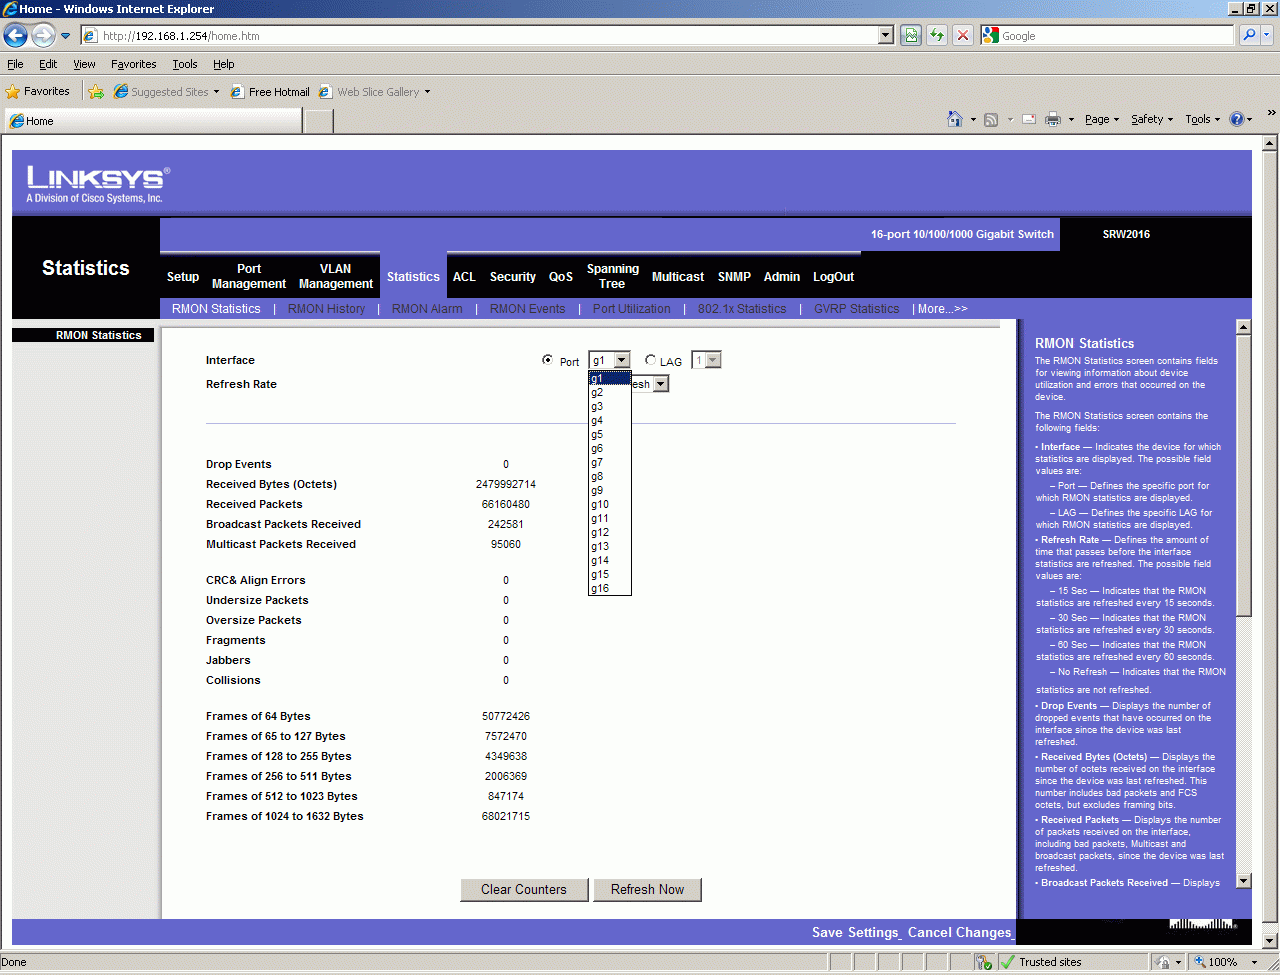1280x975 pixels.
Task: Open the RMON History sub-page link
Action: pos(327,309)
